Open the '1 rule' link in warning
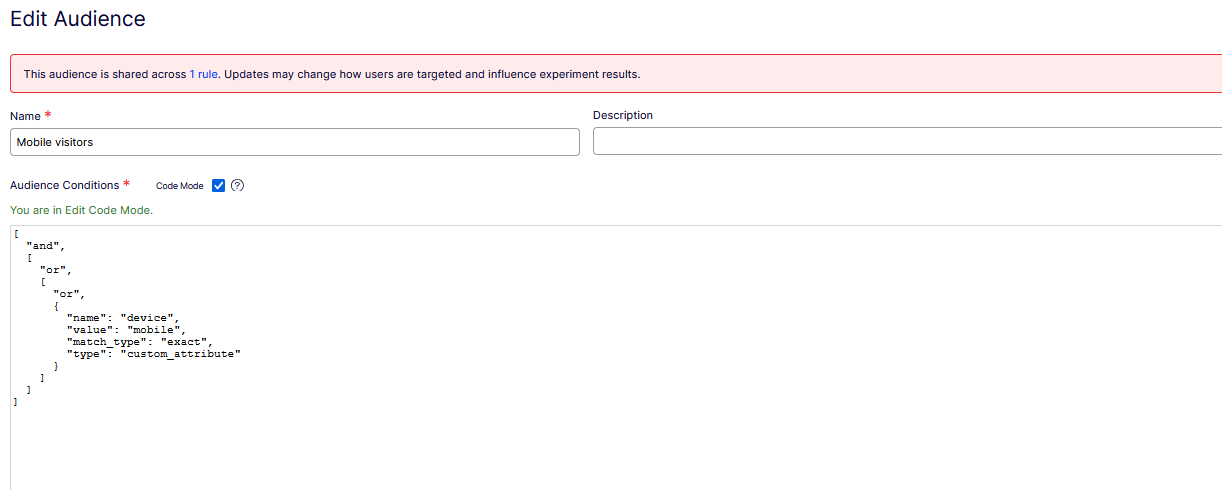1222x490 pixels. pyautogui.click(x=203, y=74)
